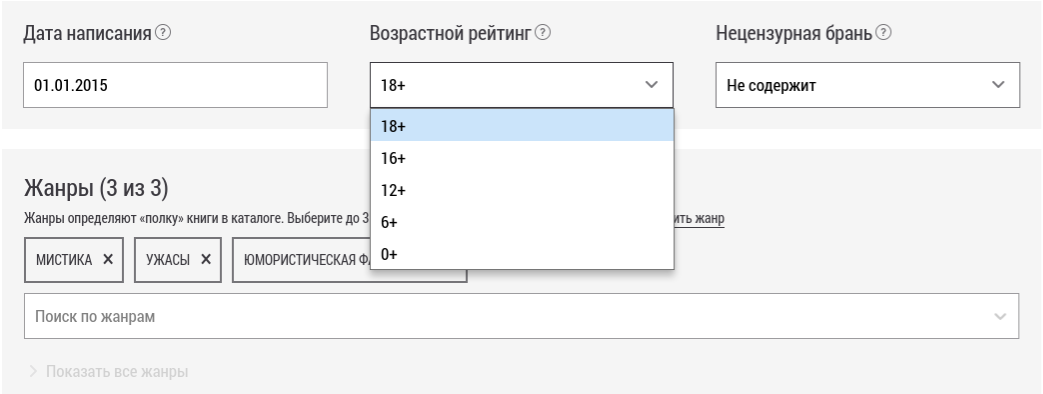The height and width of the screenshot is (394, 1043).
Task: Click the Поиск по жанрам search field
Action: (x=522, y=316)
